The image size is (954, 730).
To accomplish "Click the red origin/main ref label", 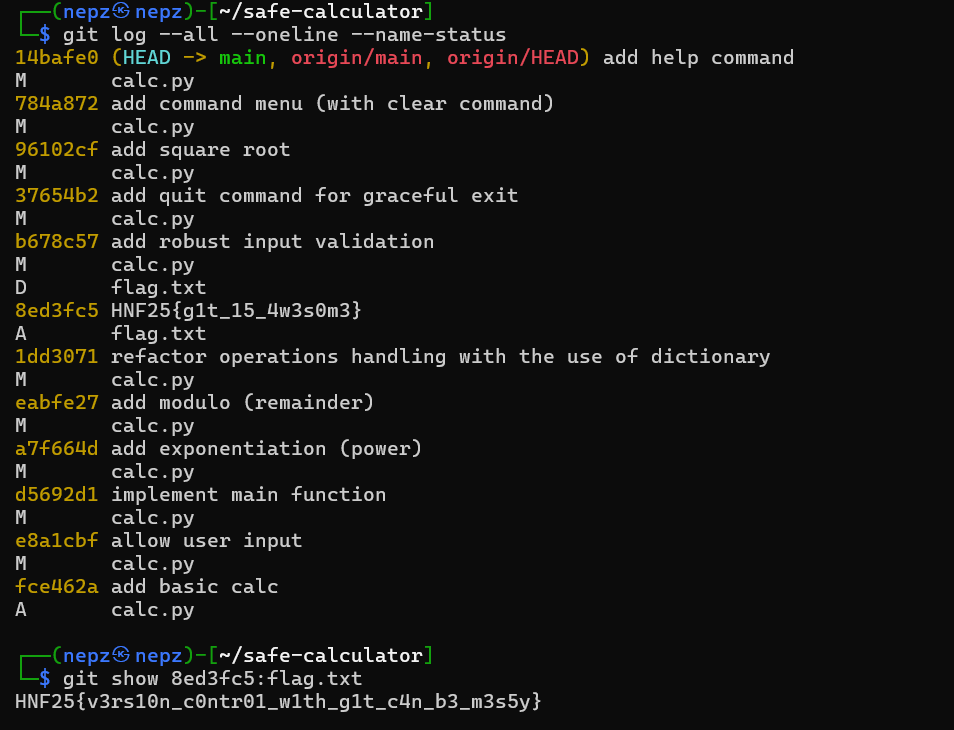I will [355, 58].
